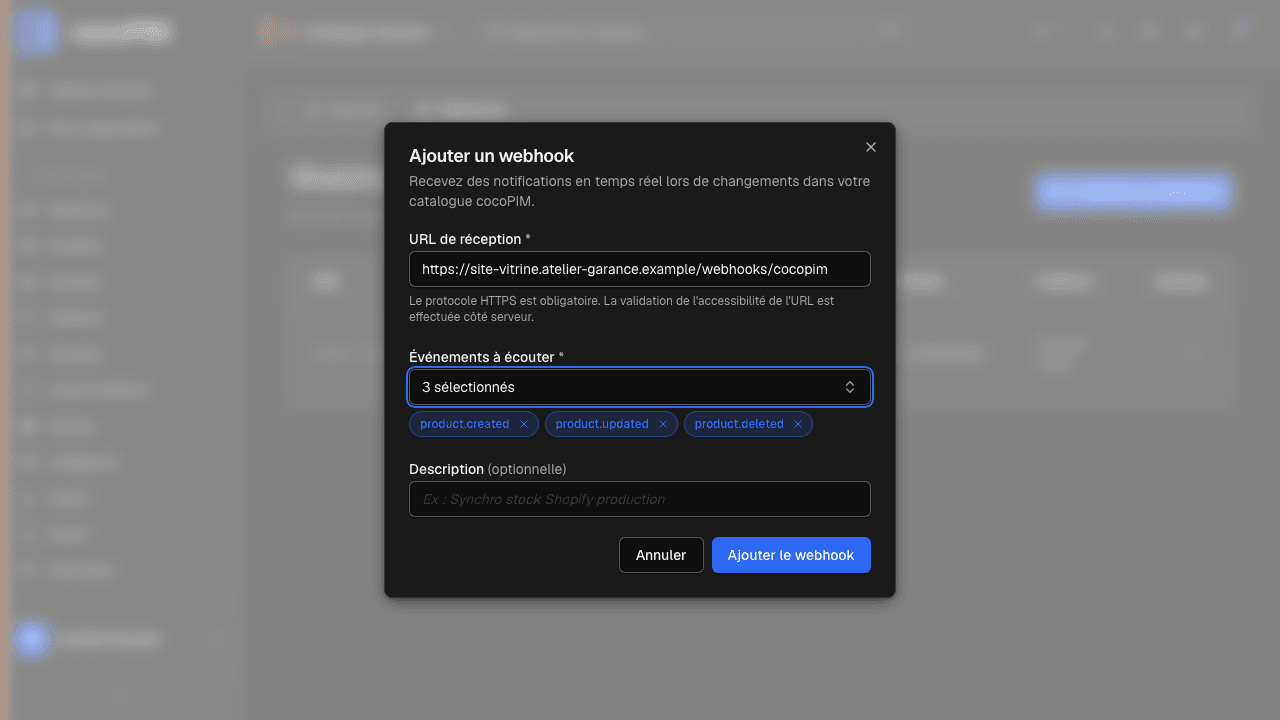
Task: Click into the optional Description field
Action: tap(640, 499)
